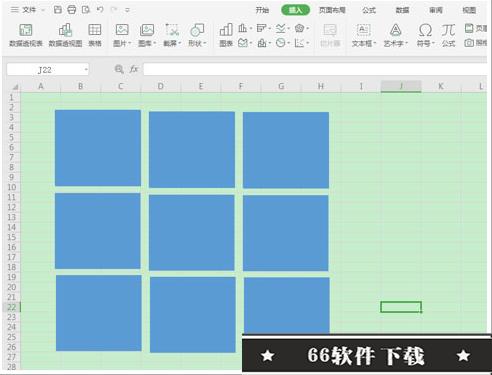Click the Chart (图表) button
This screenshot has width=492, height=375.
[x=226, y=35]
